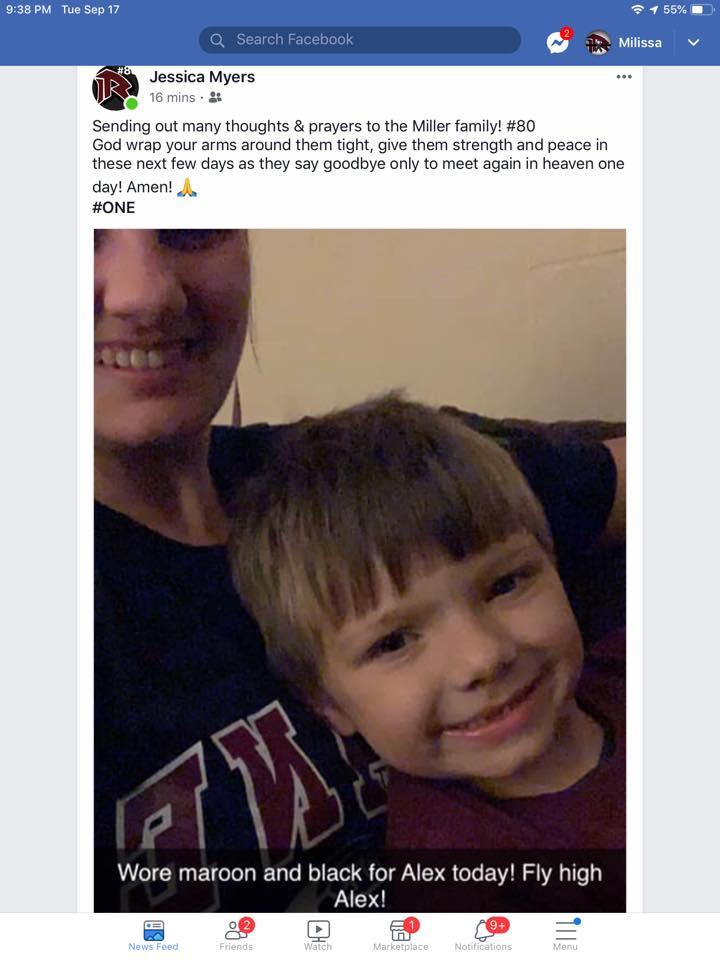720x960 pixels.
Task: Check the 16 mins timestamp
Action: [172, 97]
